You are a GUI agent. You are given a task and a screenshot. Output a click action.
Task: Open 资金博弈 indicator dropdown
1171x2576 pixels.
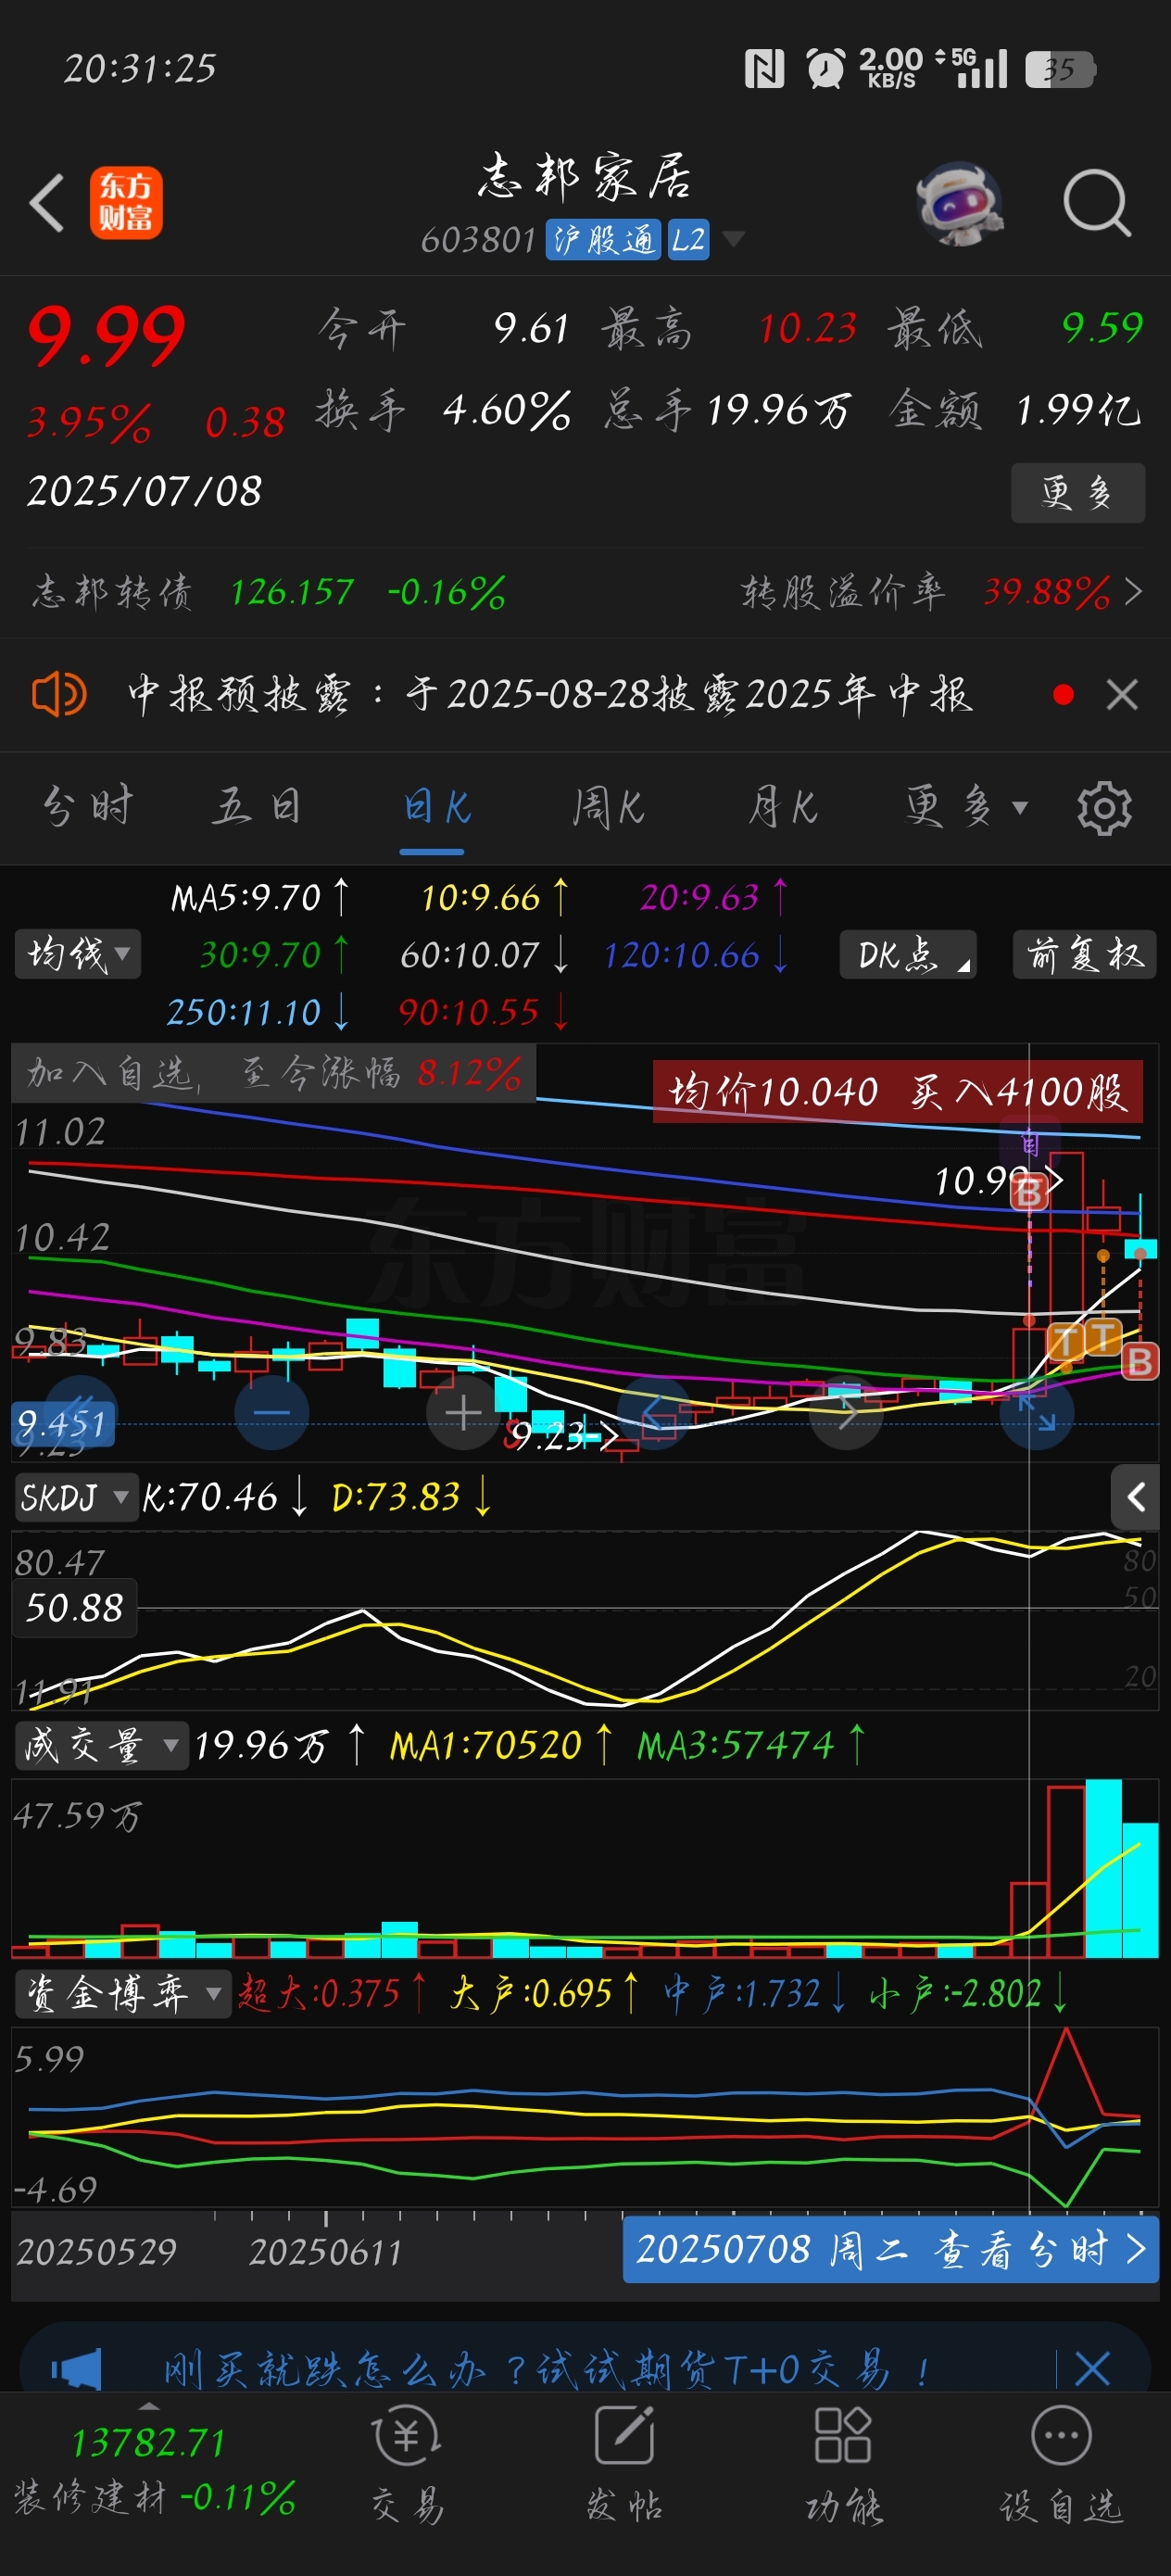(x=122, y=1993)
